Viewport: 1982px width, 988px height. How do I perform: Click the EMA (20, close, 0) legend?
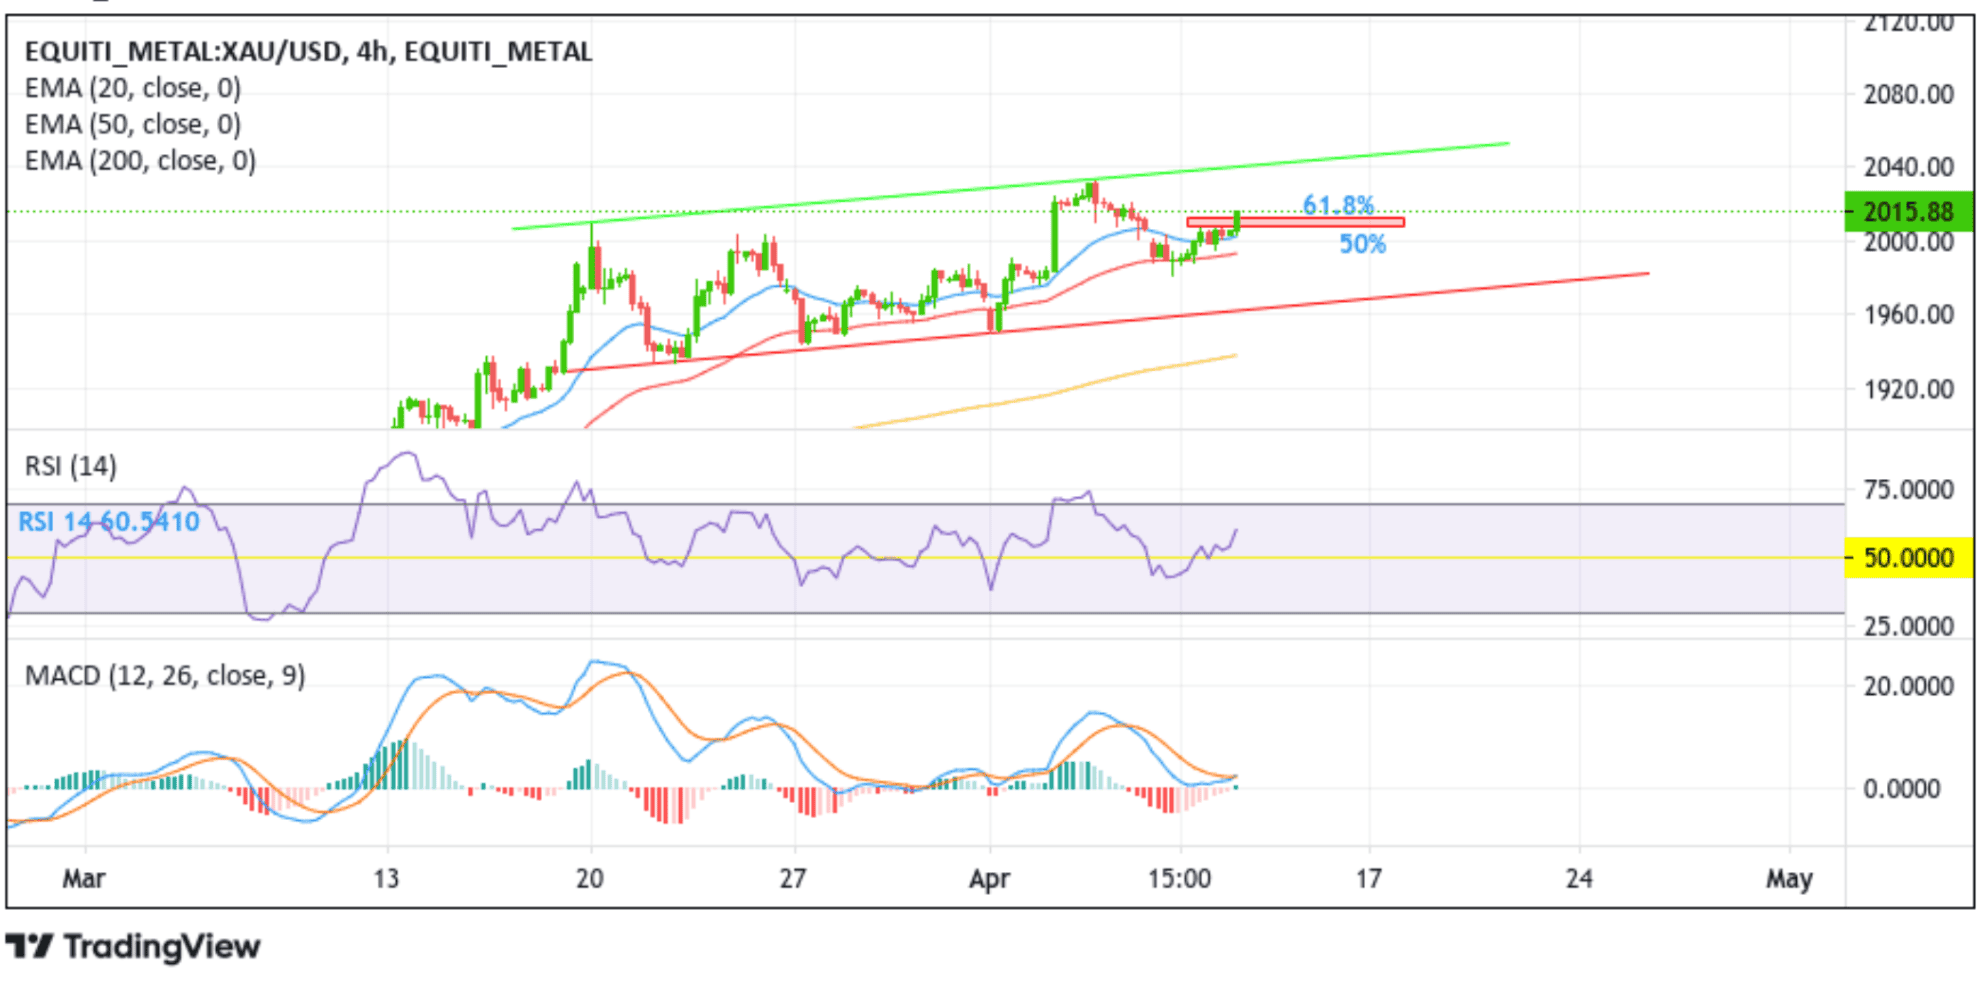coord(133,88)
